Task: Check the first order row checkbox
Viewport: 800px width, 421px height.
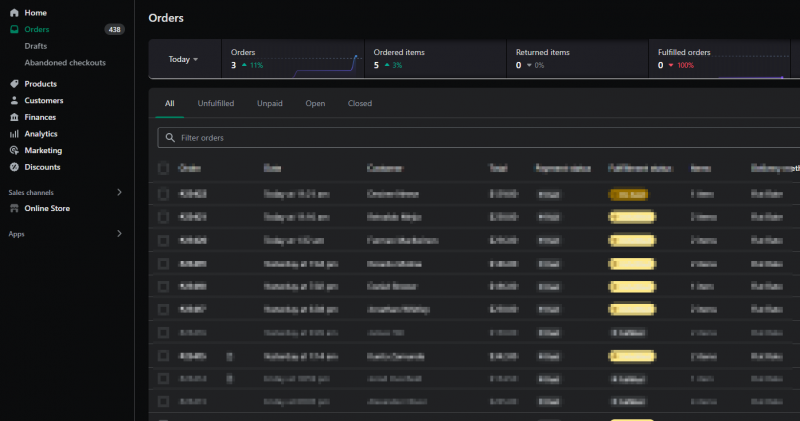Action: click(164, 193)
